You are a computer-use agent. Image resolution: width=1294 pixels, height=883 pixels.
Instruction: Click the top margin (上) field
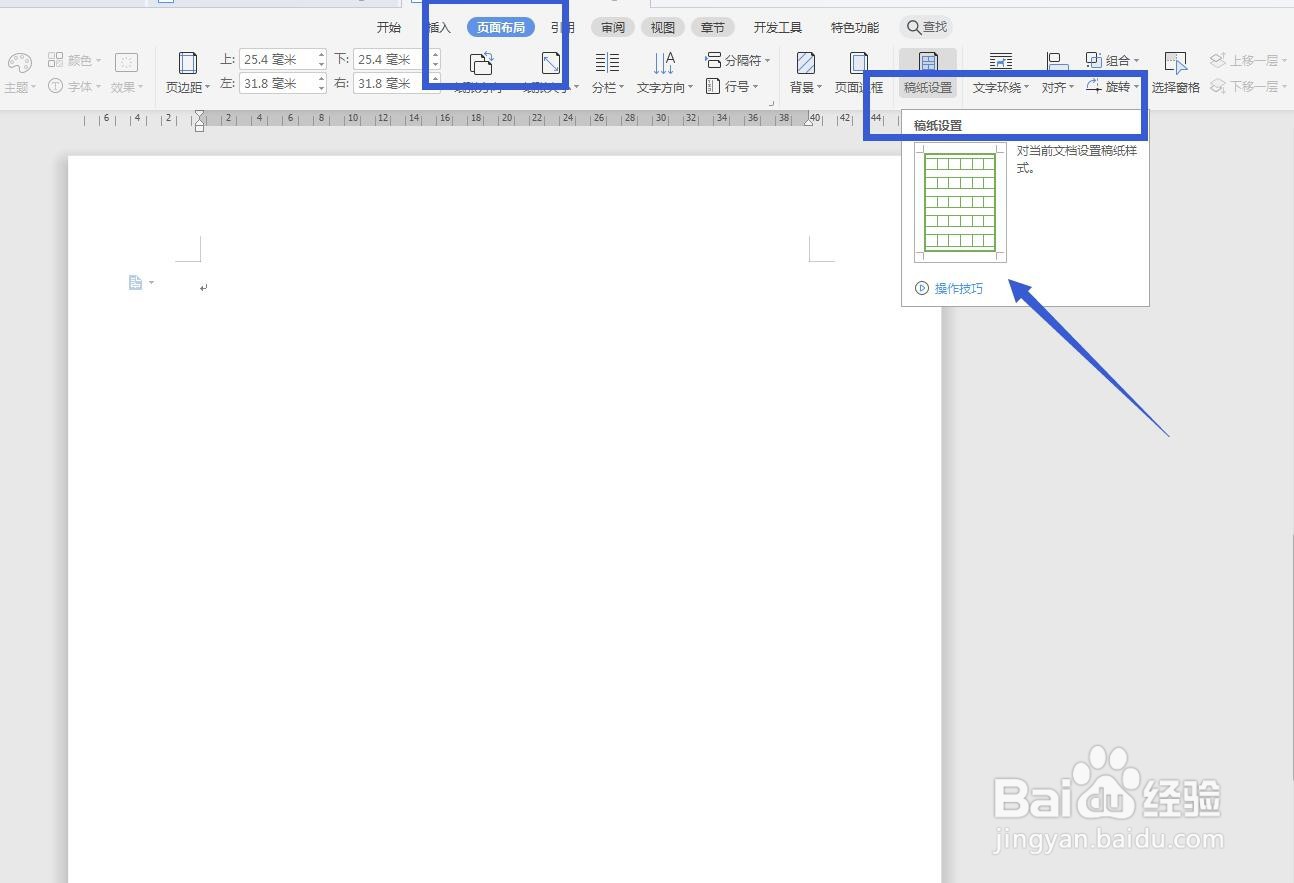pos(283,60)
